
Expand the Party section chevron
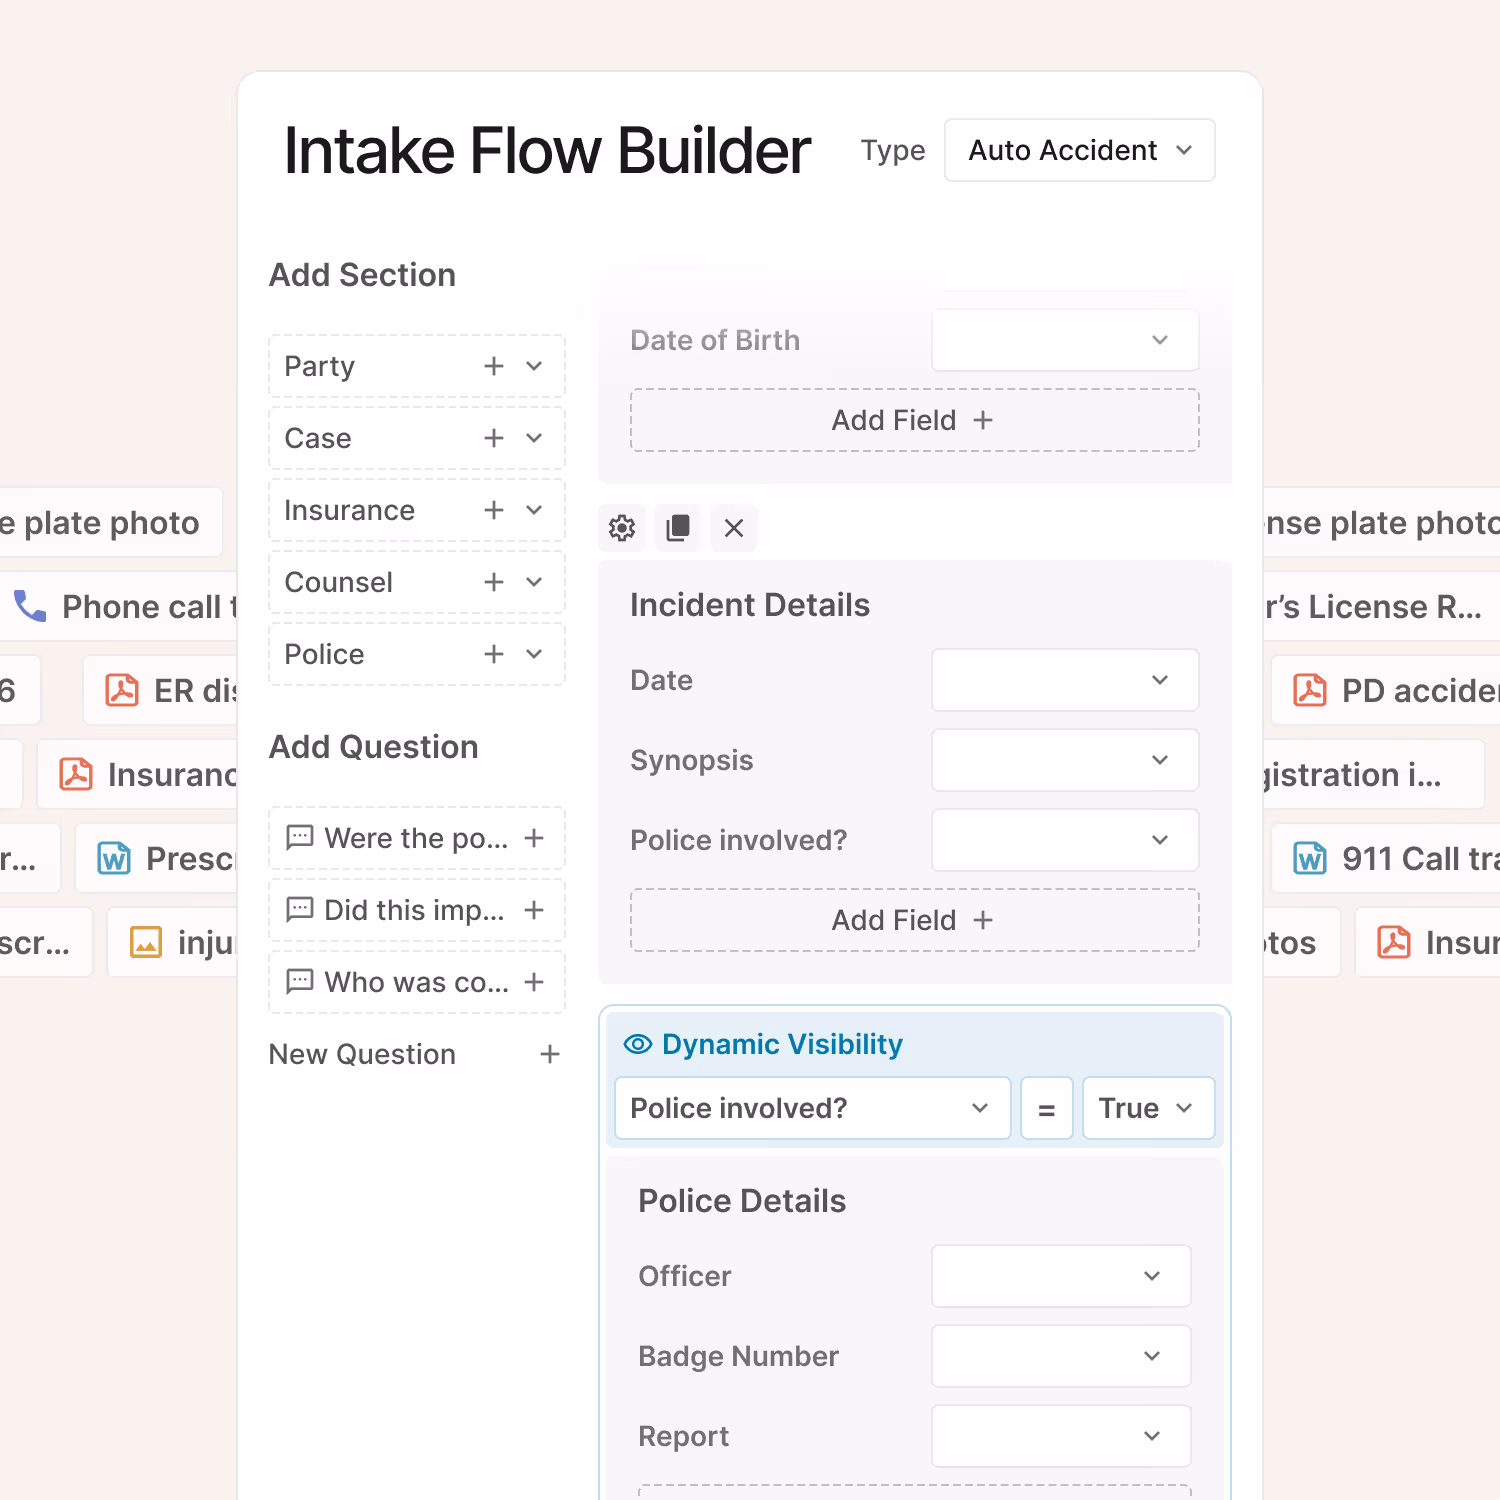point(534,366)
